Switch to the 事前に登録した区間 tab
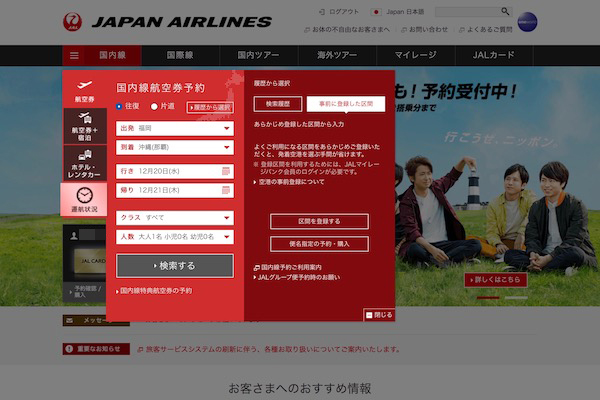This screenshot has width=600, height=400. click(x=346, y=104)
